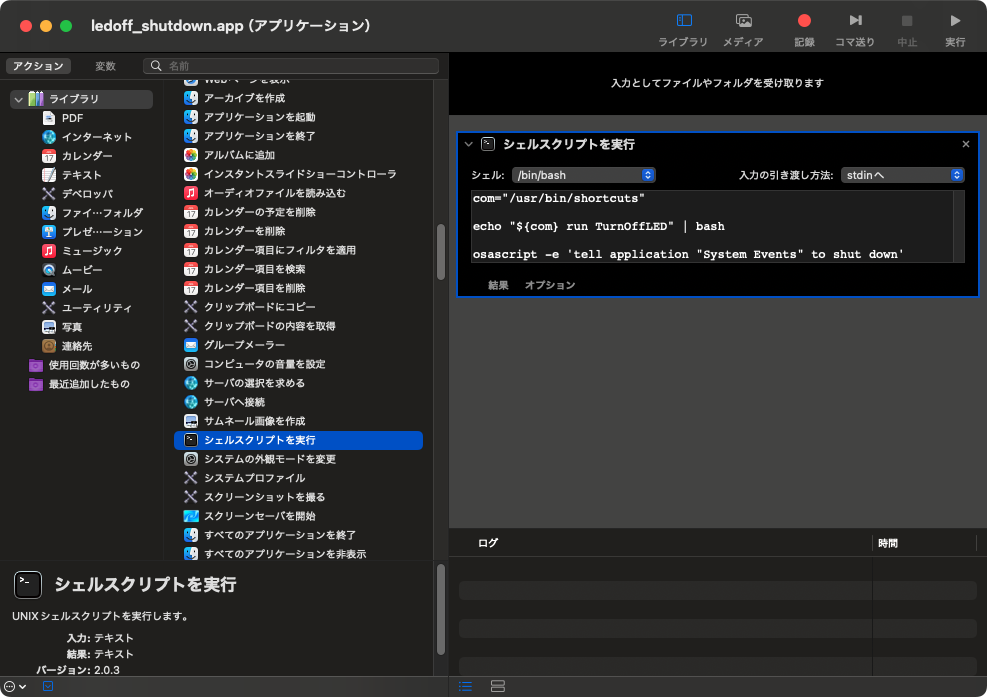Click the action list vertical scrollbar
Viewport: 987px width, 697px height.
[439, 250]
